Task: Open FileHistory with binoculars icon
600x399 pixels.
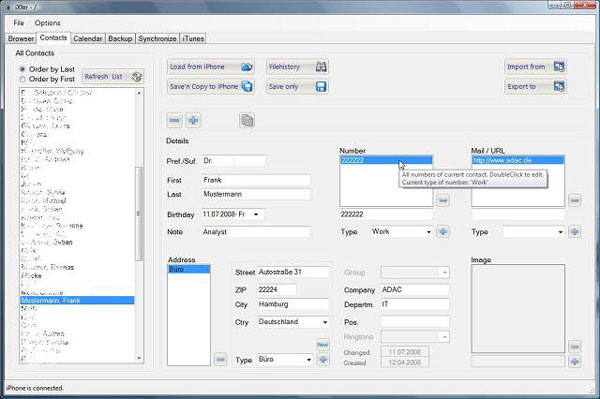Action: pos(297,67)
